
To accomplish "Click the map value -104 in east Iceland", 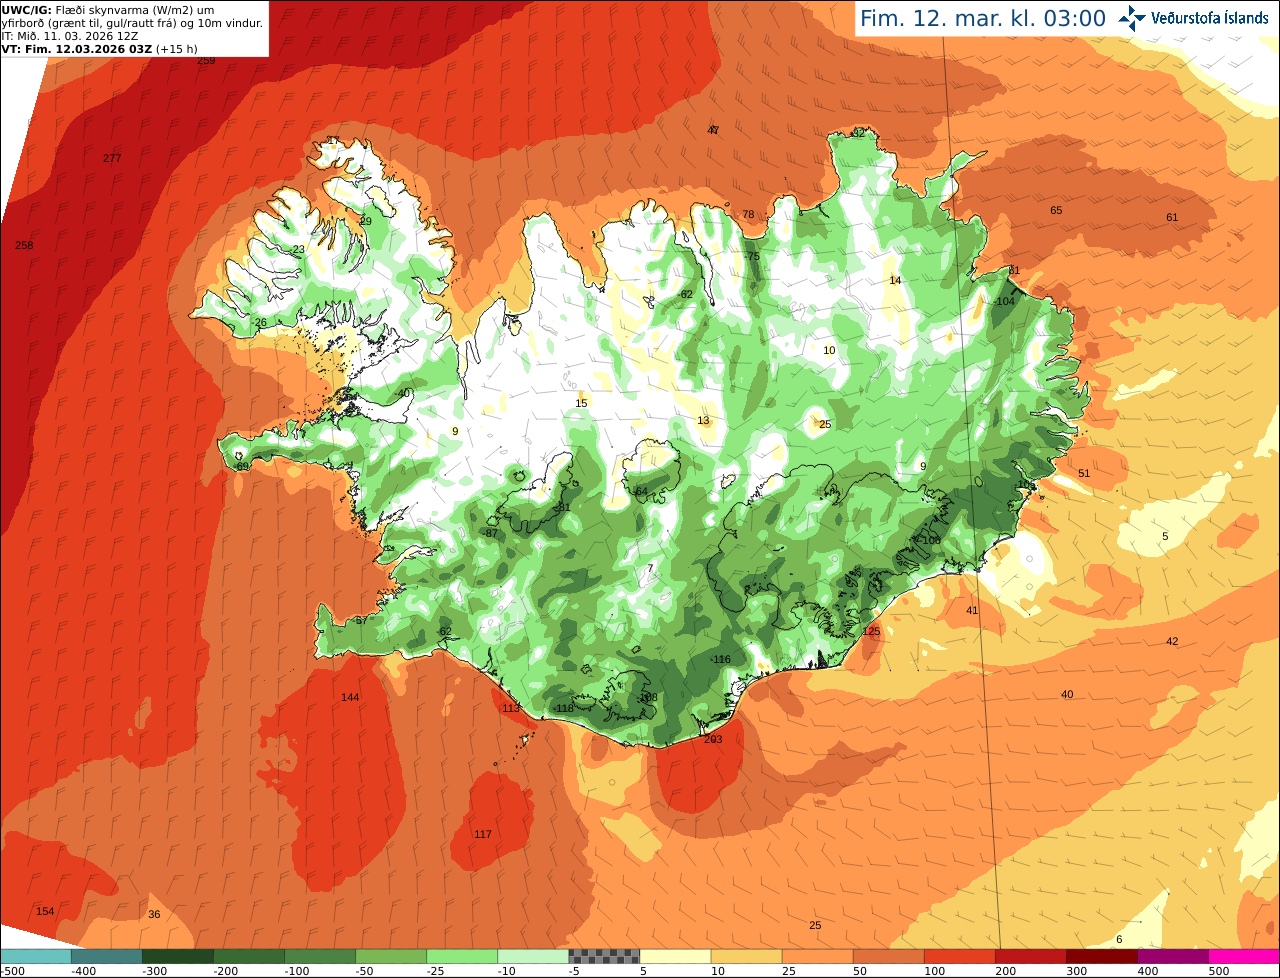I will [x=1004, y=301].
